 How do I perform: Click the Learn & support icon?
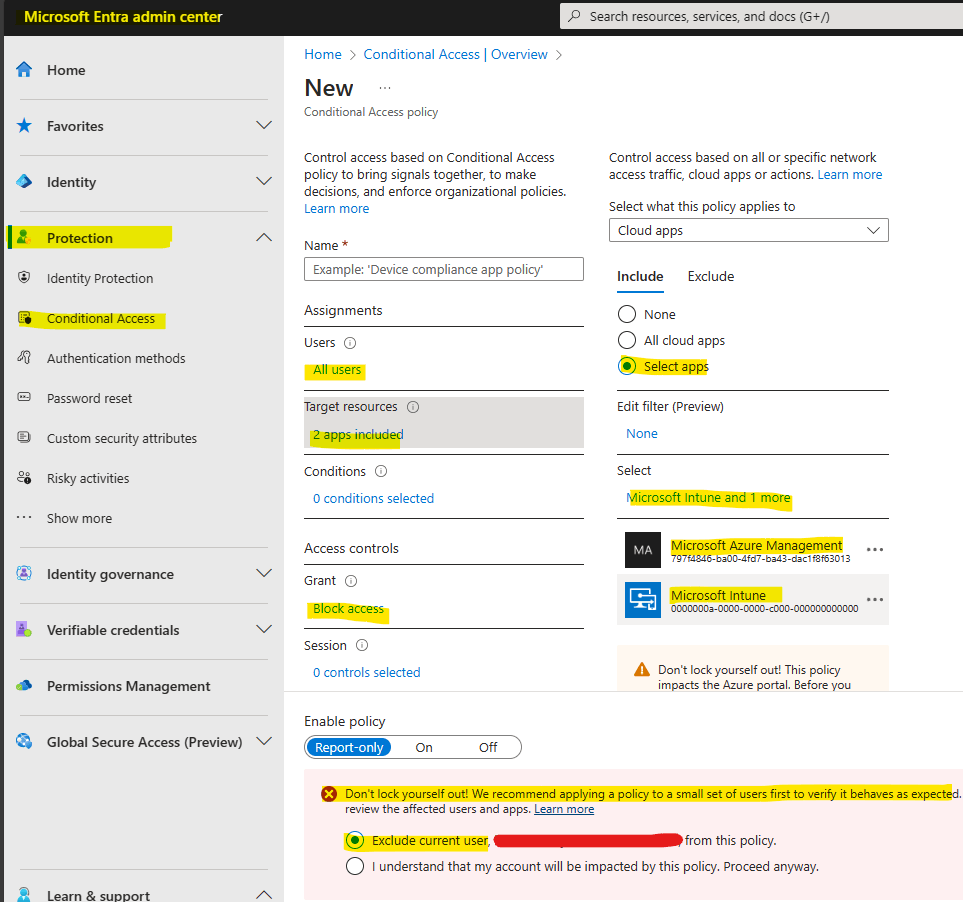click(x=24, y=894)
